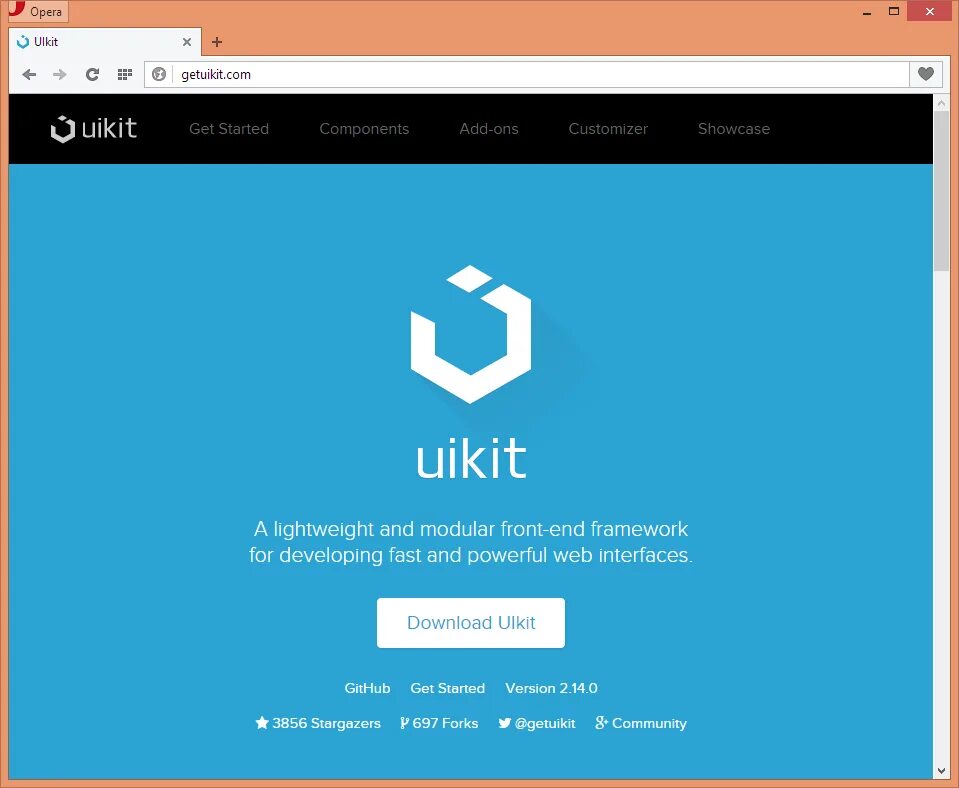959x788 pixels.
Task: Open the Add-ons nav item
Action: (489, 128)
